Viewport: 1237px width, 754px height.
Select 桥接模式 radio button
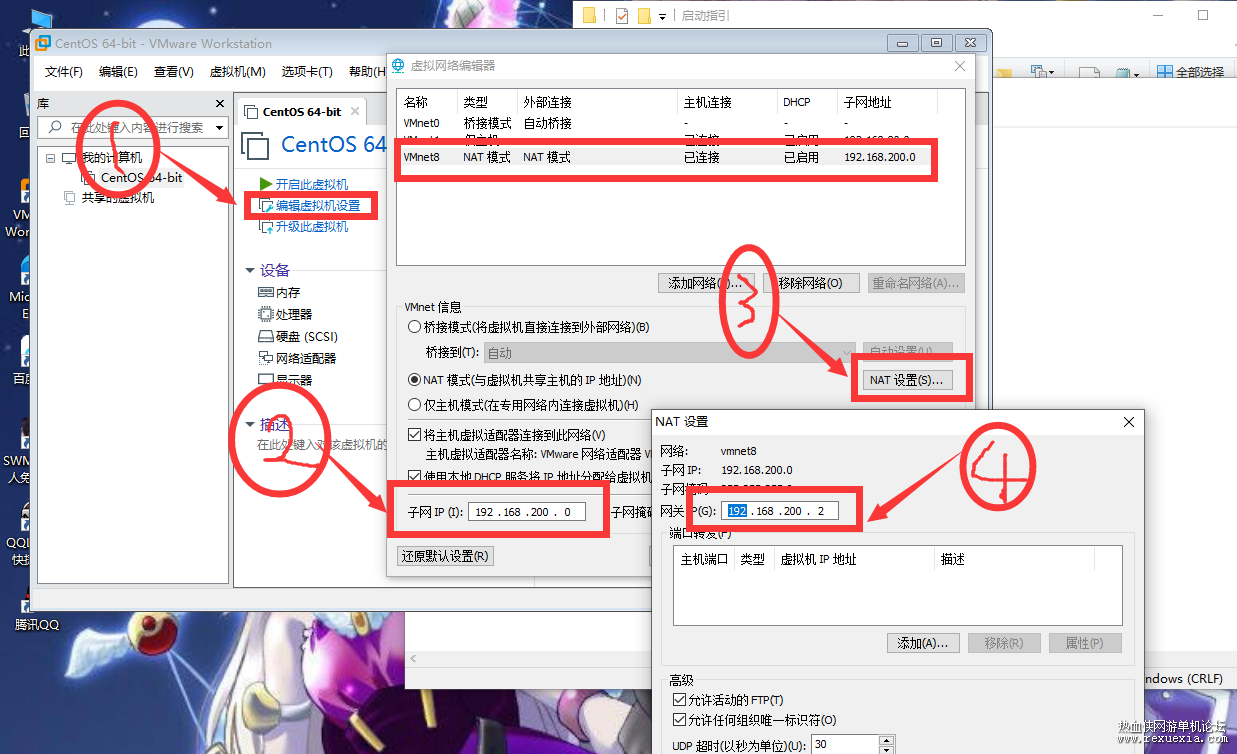pos(414,327)
